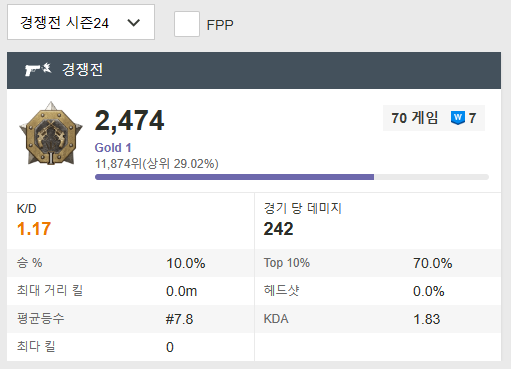Enable the FPP checkbox
The image size is (511, 369).
click(187, 24)
